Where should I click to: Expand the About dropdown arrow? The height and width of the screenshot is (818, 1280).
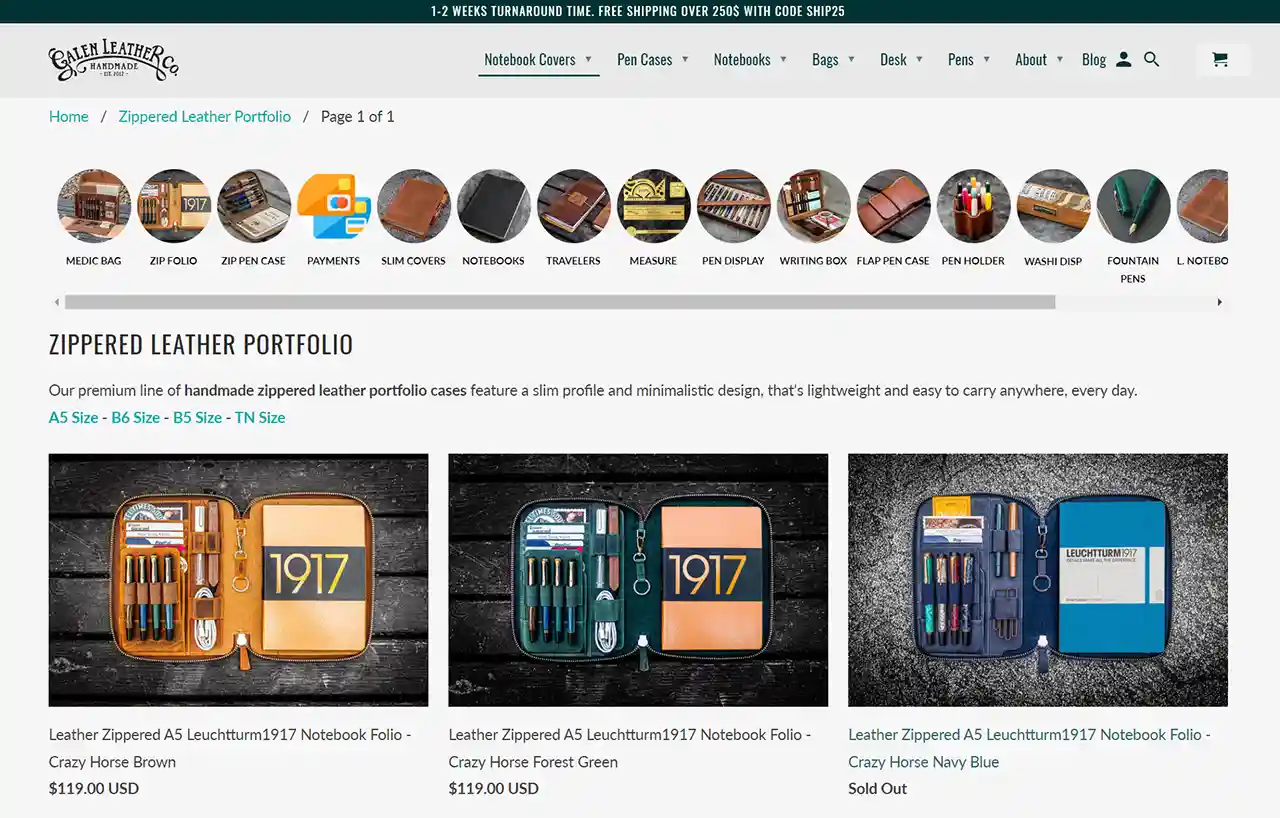(1059, 59)
